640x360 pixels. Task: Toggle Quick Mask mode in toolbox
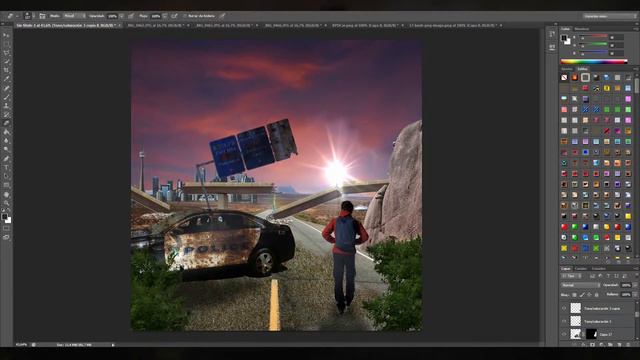pos(7,229)
